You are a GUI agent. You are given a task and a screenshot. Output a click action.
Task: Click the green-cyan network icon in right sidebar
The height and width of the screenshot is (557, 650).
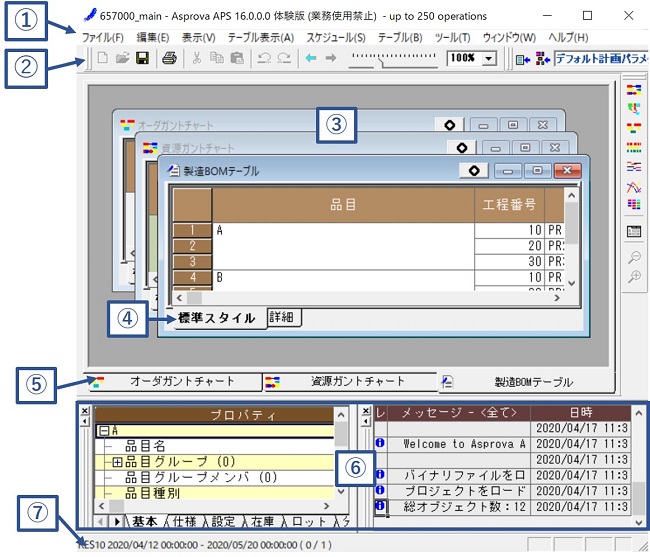pos(634,109)
